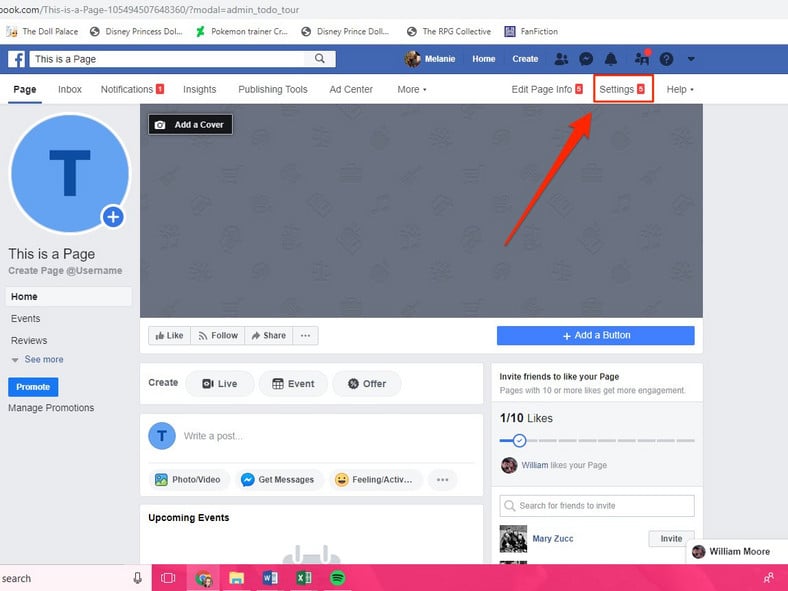788x591 pixels.
Task: Open the Ad Center tab
Action: pos(351,89)
